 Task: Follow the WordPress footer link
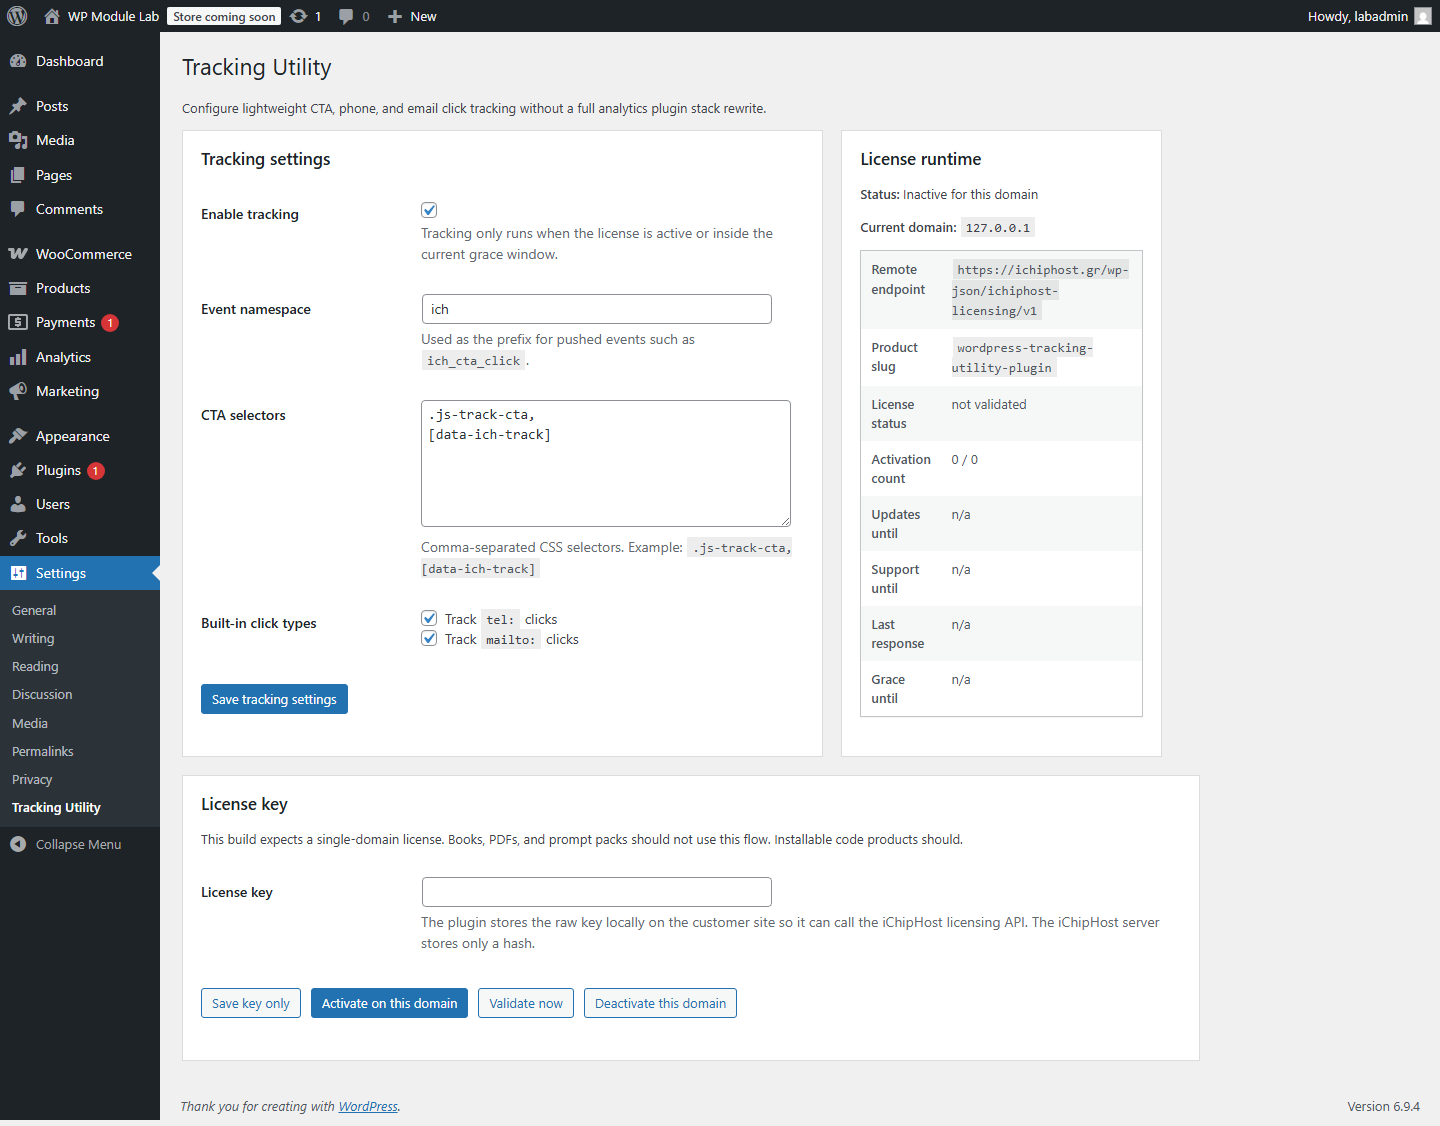coord(368,1106)
